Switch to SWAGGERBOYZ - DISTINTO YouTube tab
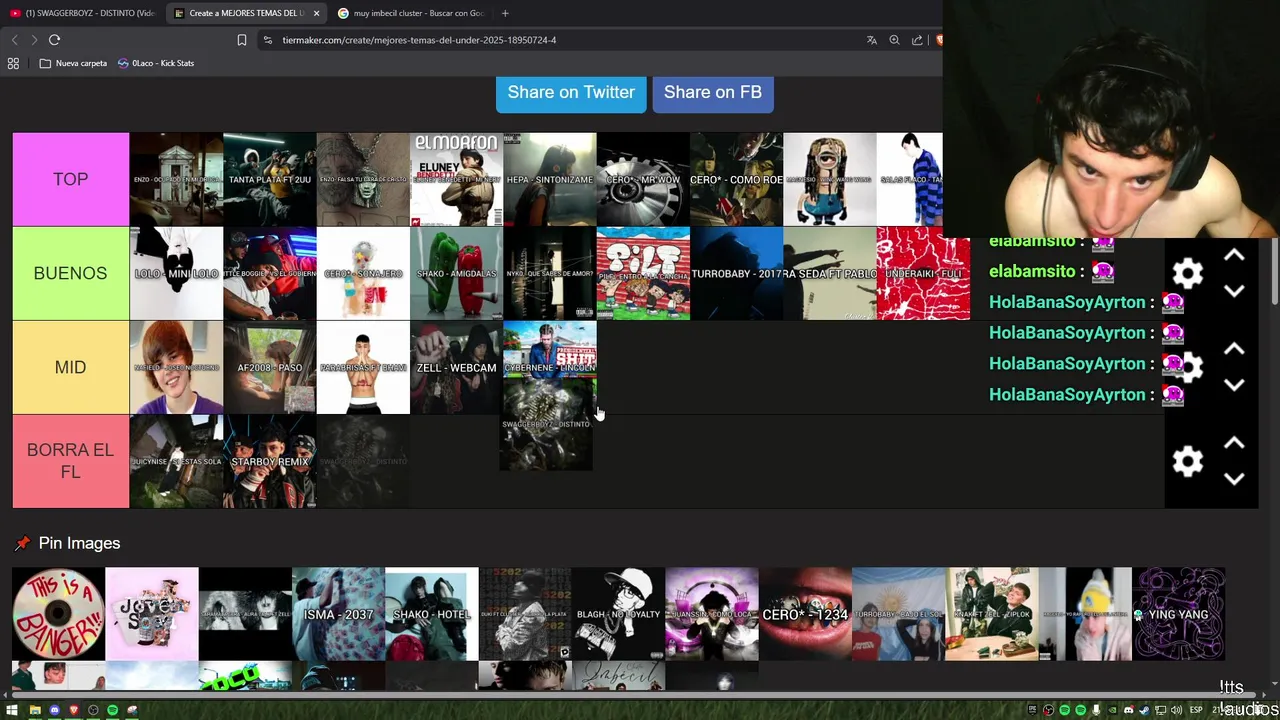 coord(82,13)
